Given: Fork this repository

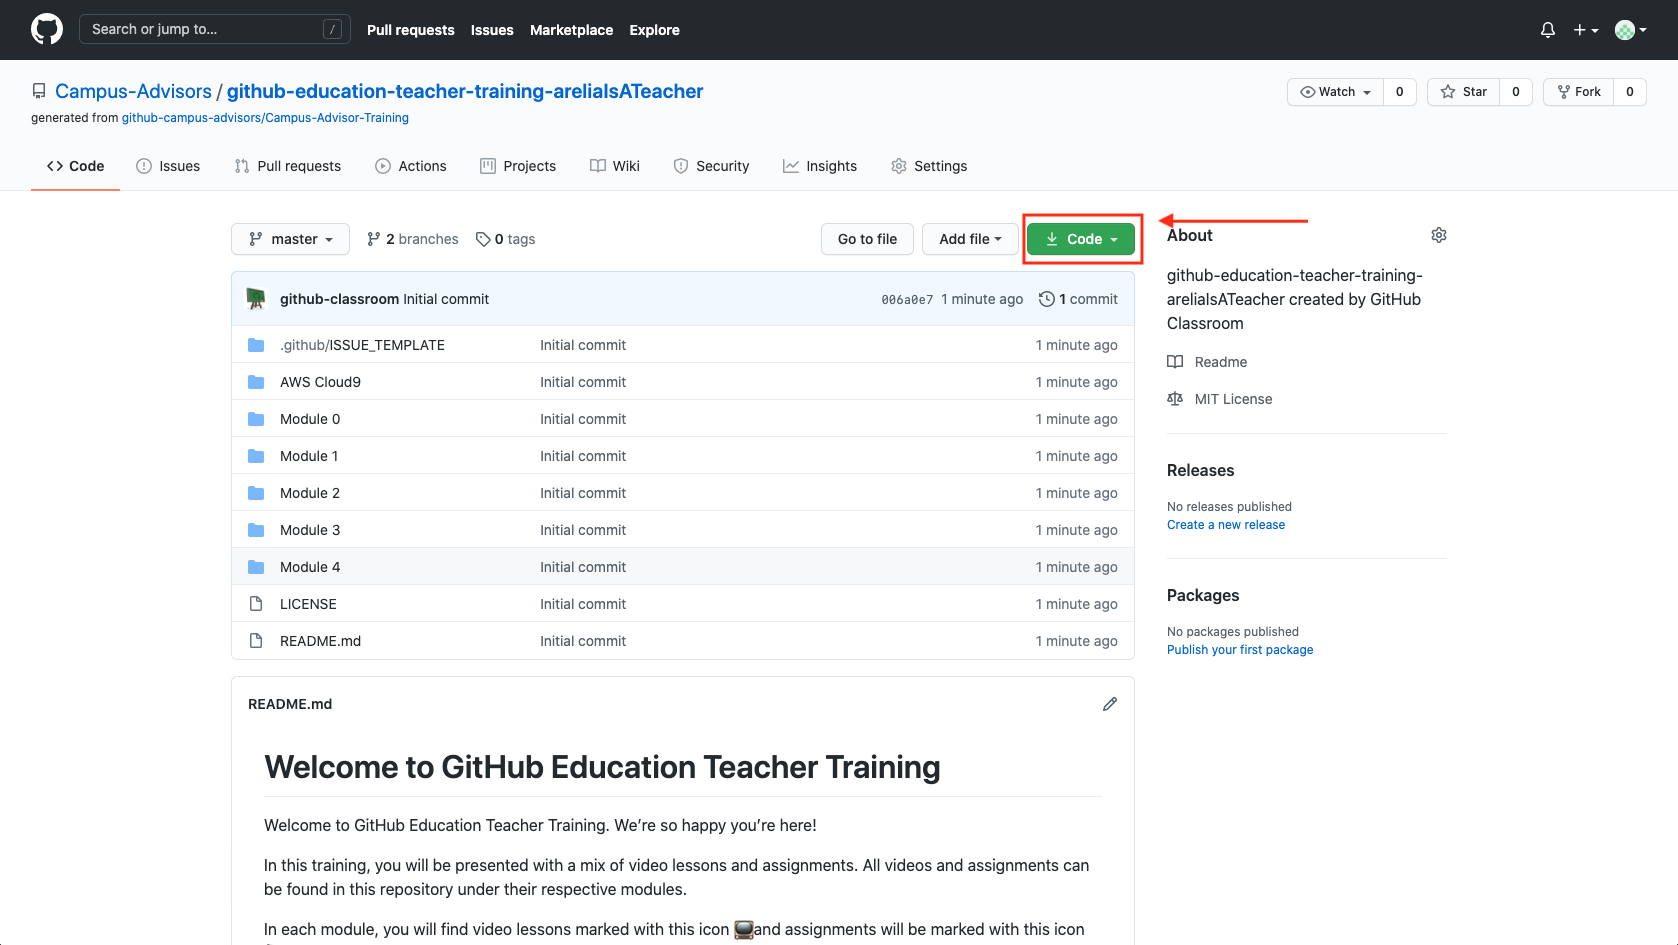Looking at the screenshot, I should pos(1578,92).
